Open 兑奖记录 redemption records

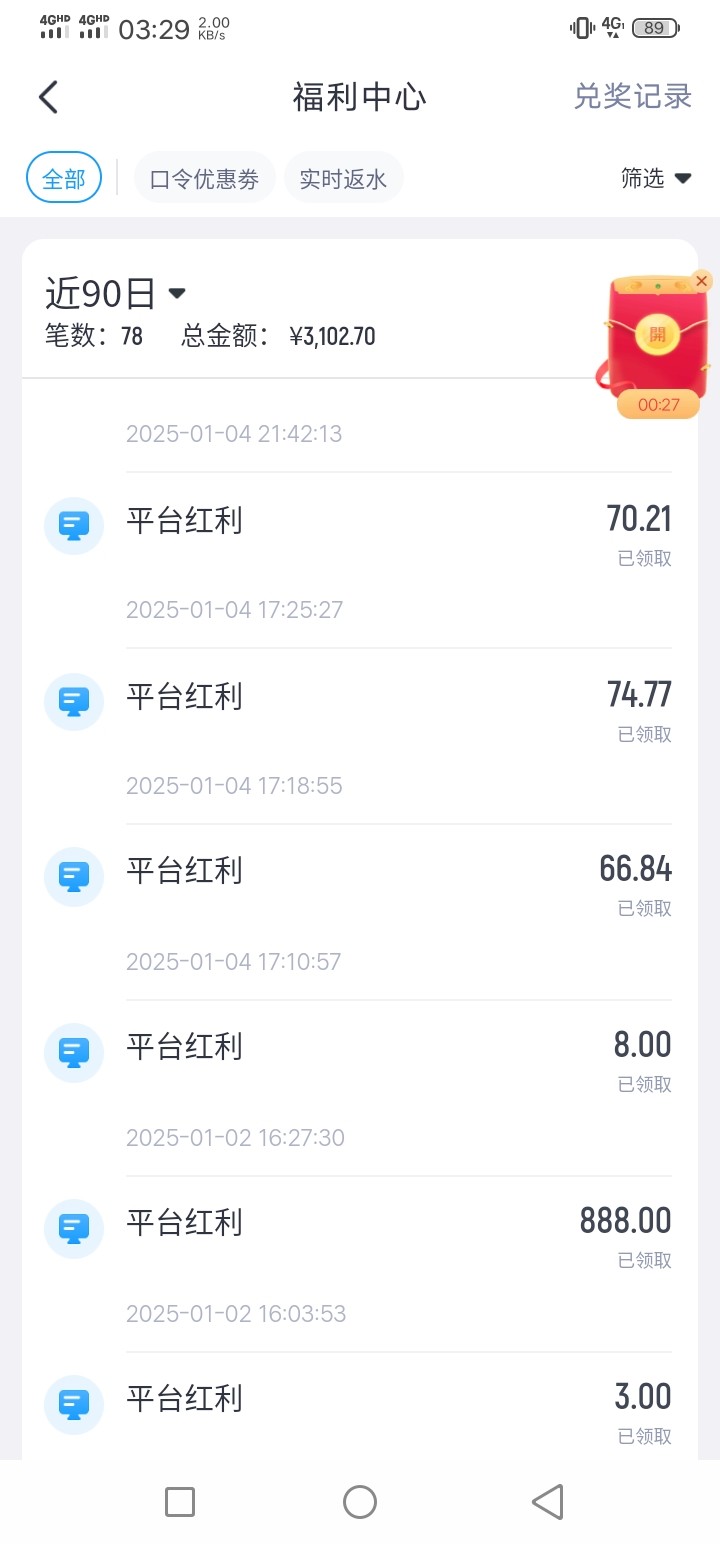tap(632, 97)
